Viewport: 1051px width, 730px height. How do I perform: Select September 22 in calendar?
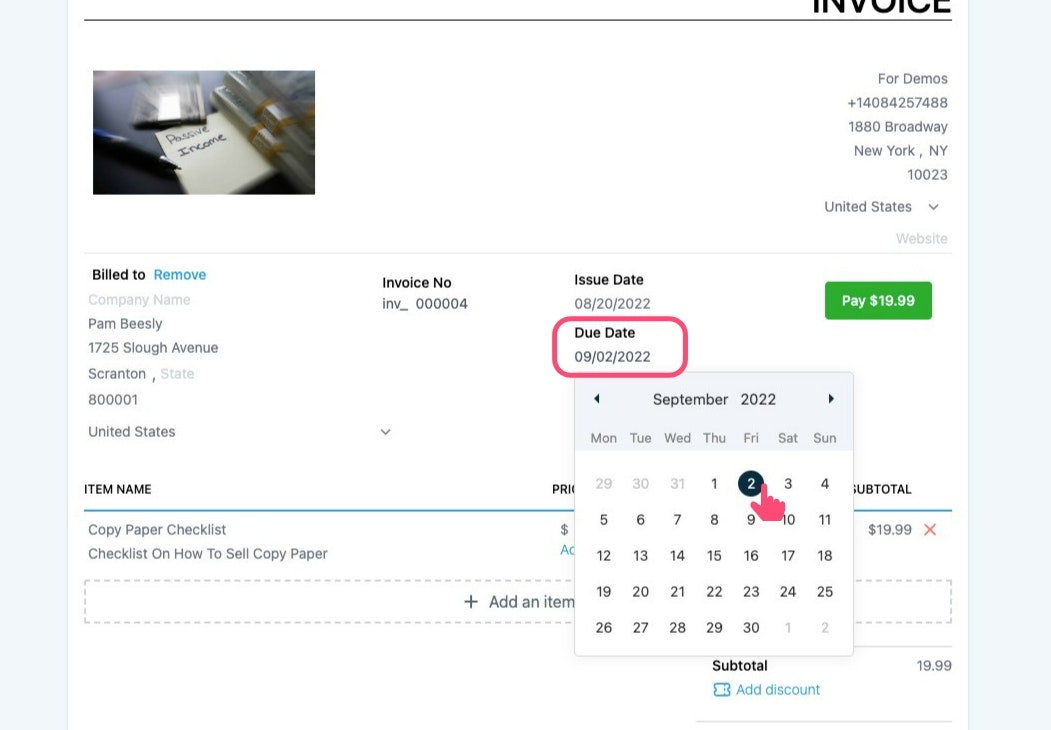coord(715,592)
